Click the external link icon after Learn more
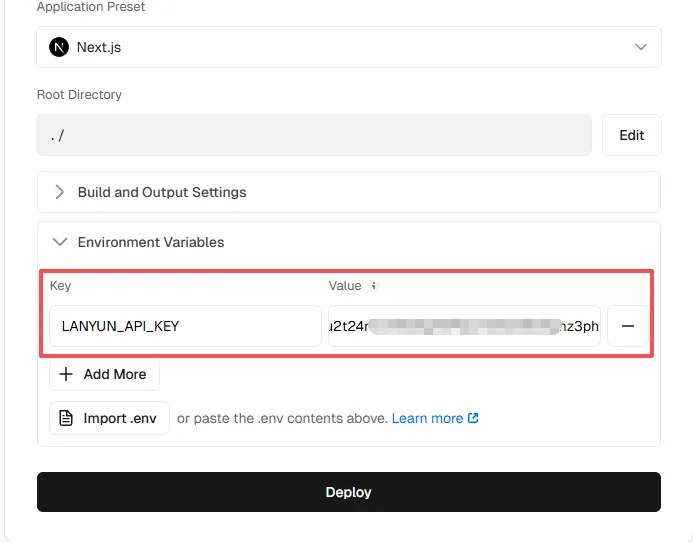The height and width of the screenshot is (542, 693). (474, 418)
